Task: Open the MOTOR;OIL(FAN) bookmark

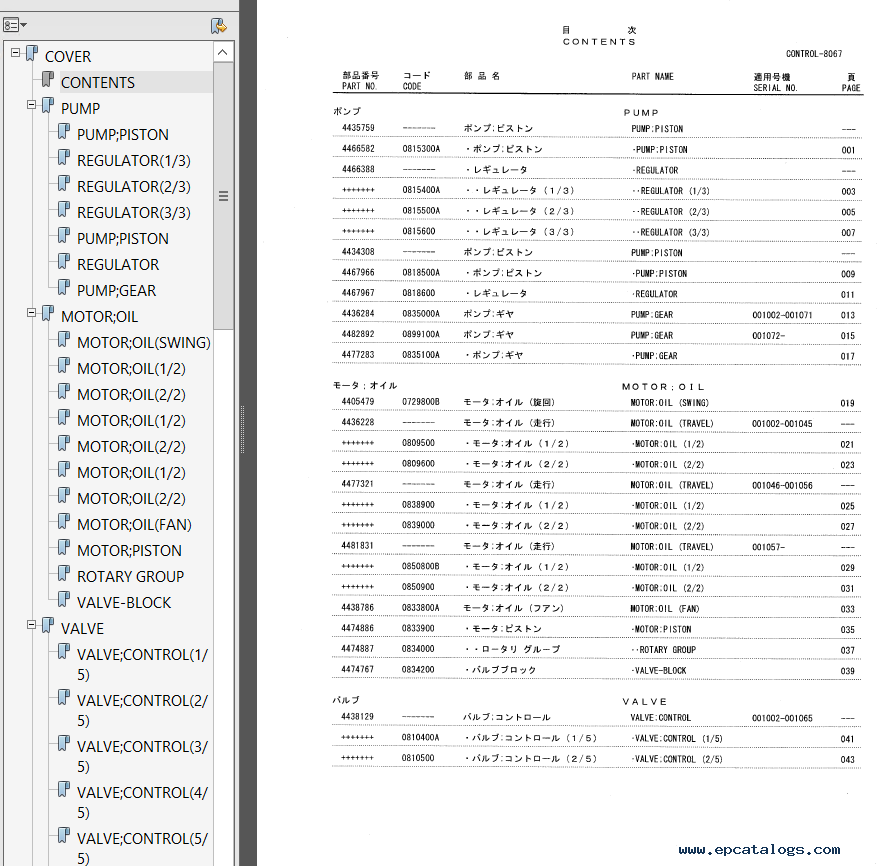Action: point(134,525)
